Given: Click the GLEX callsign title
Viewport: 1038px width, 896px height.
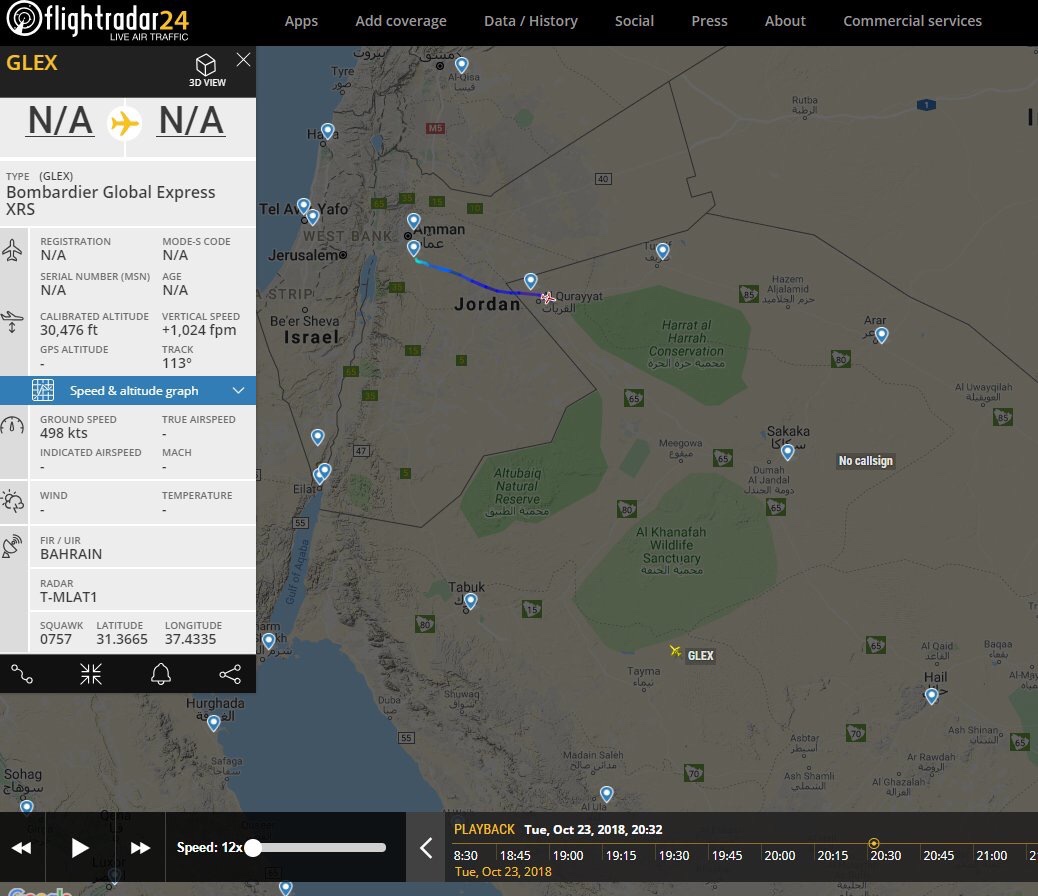Looking at the screenshot, I should 32,63.
